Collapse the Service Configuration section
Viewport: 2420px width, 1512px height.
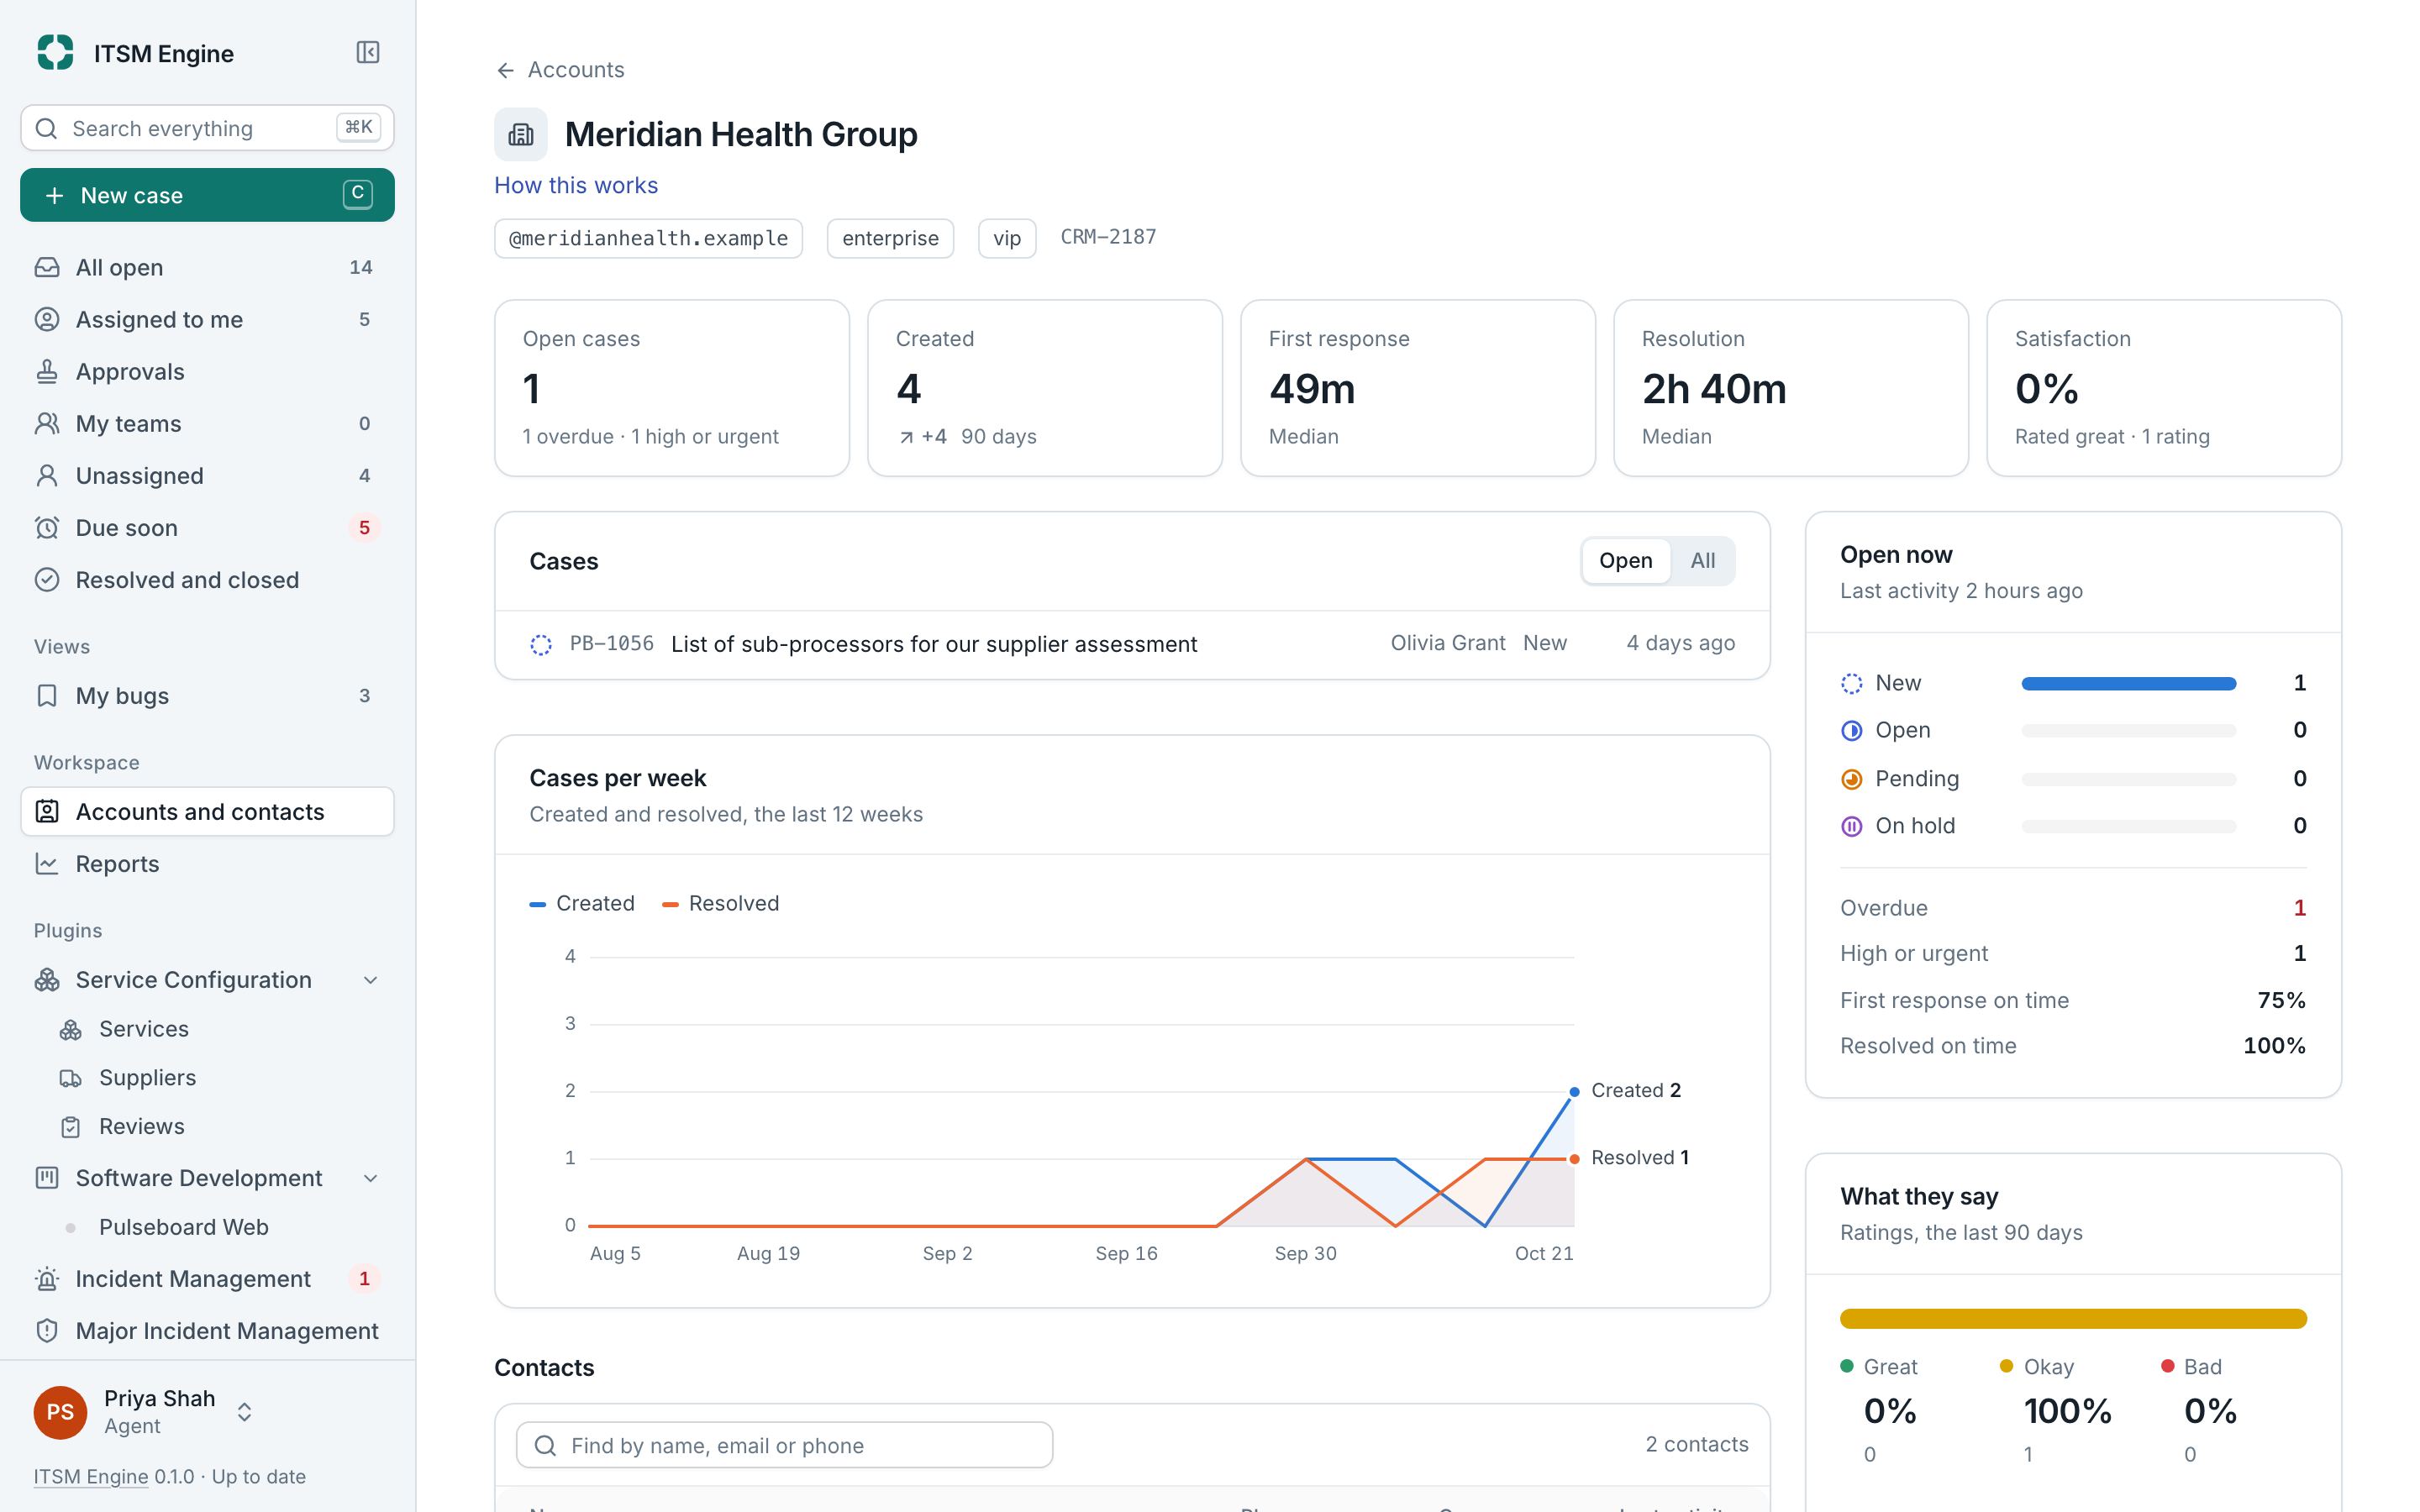371,980
